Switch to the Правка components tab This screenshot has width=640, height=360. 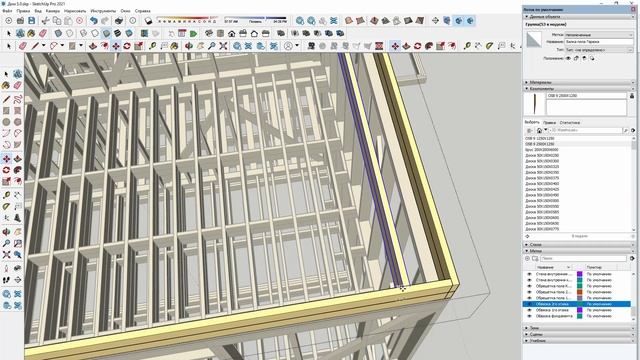[x=549, y=122]
